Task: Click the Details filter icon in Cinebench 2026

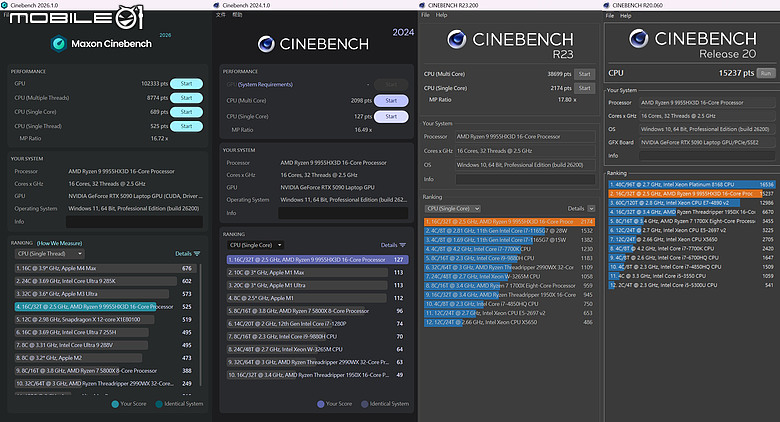Action: coord(197,254)
